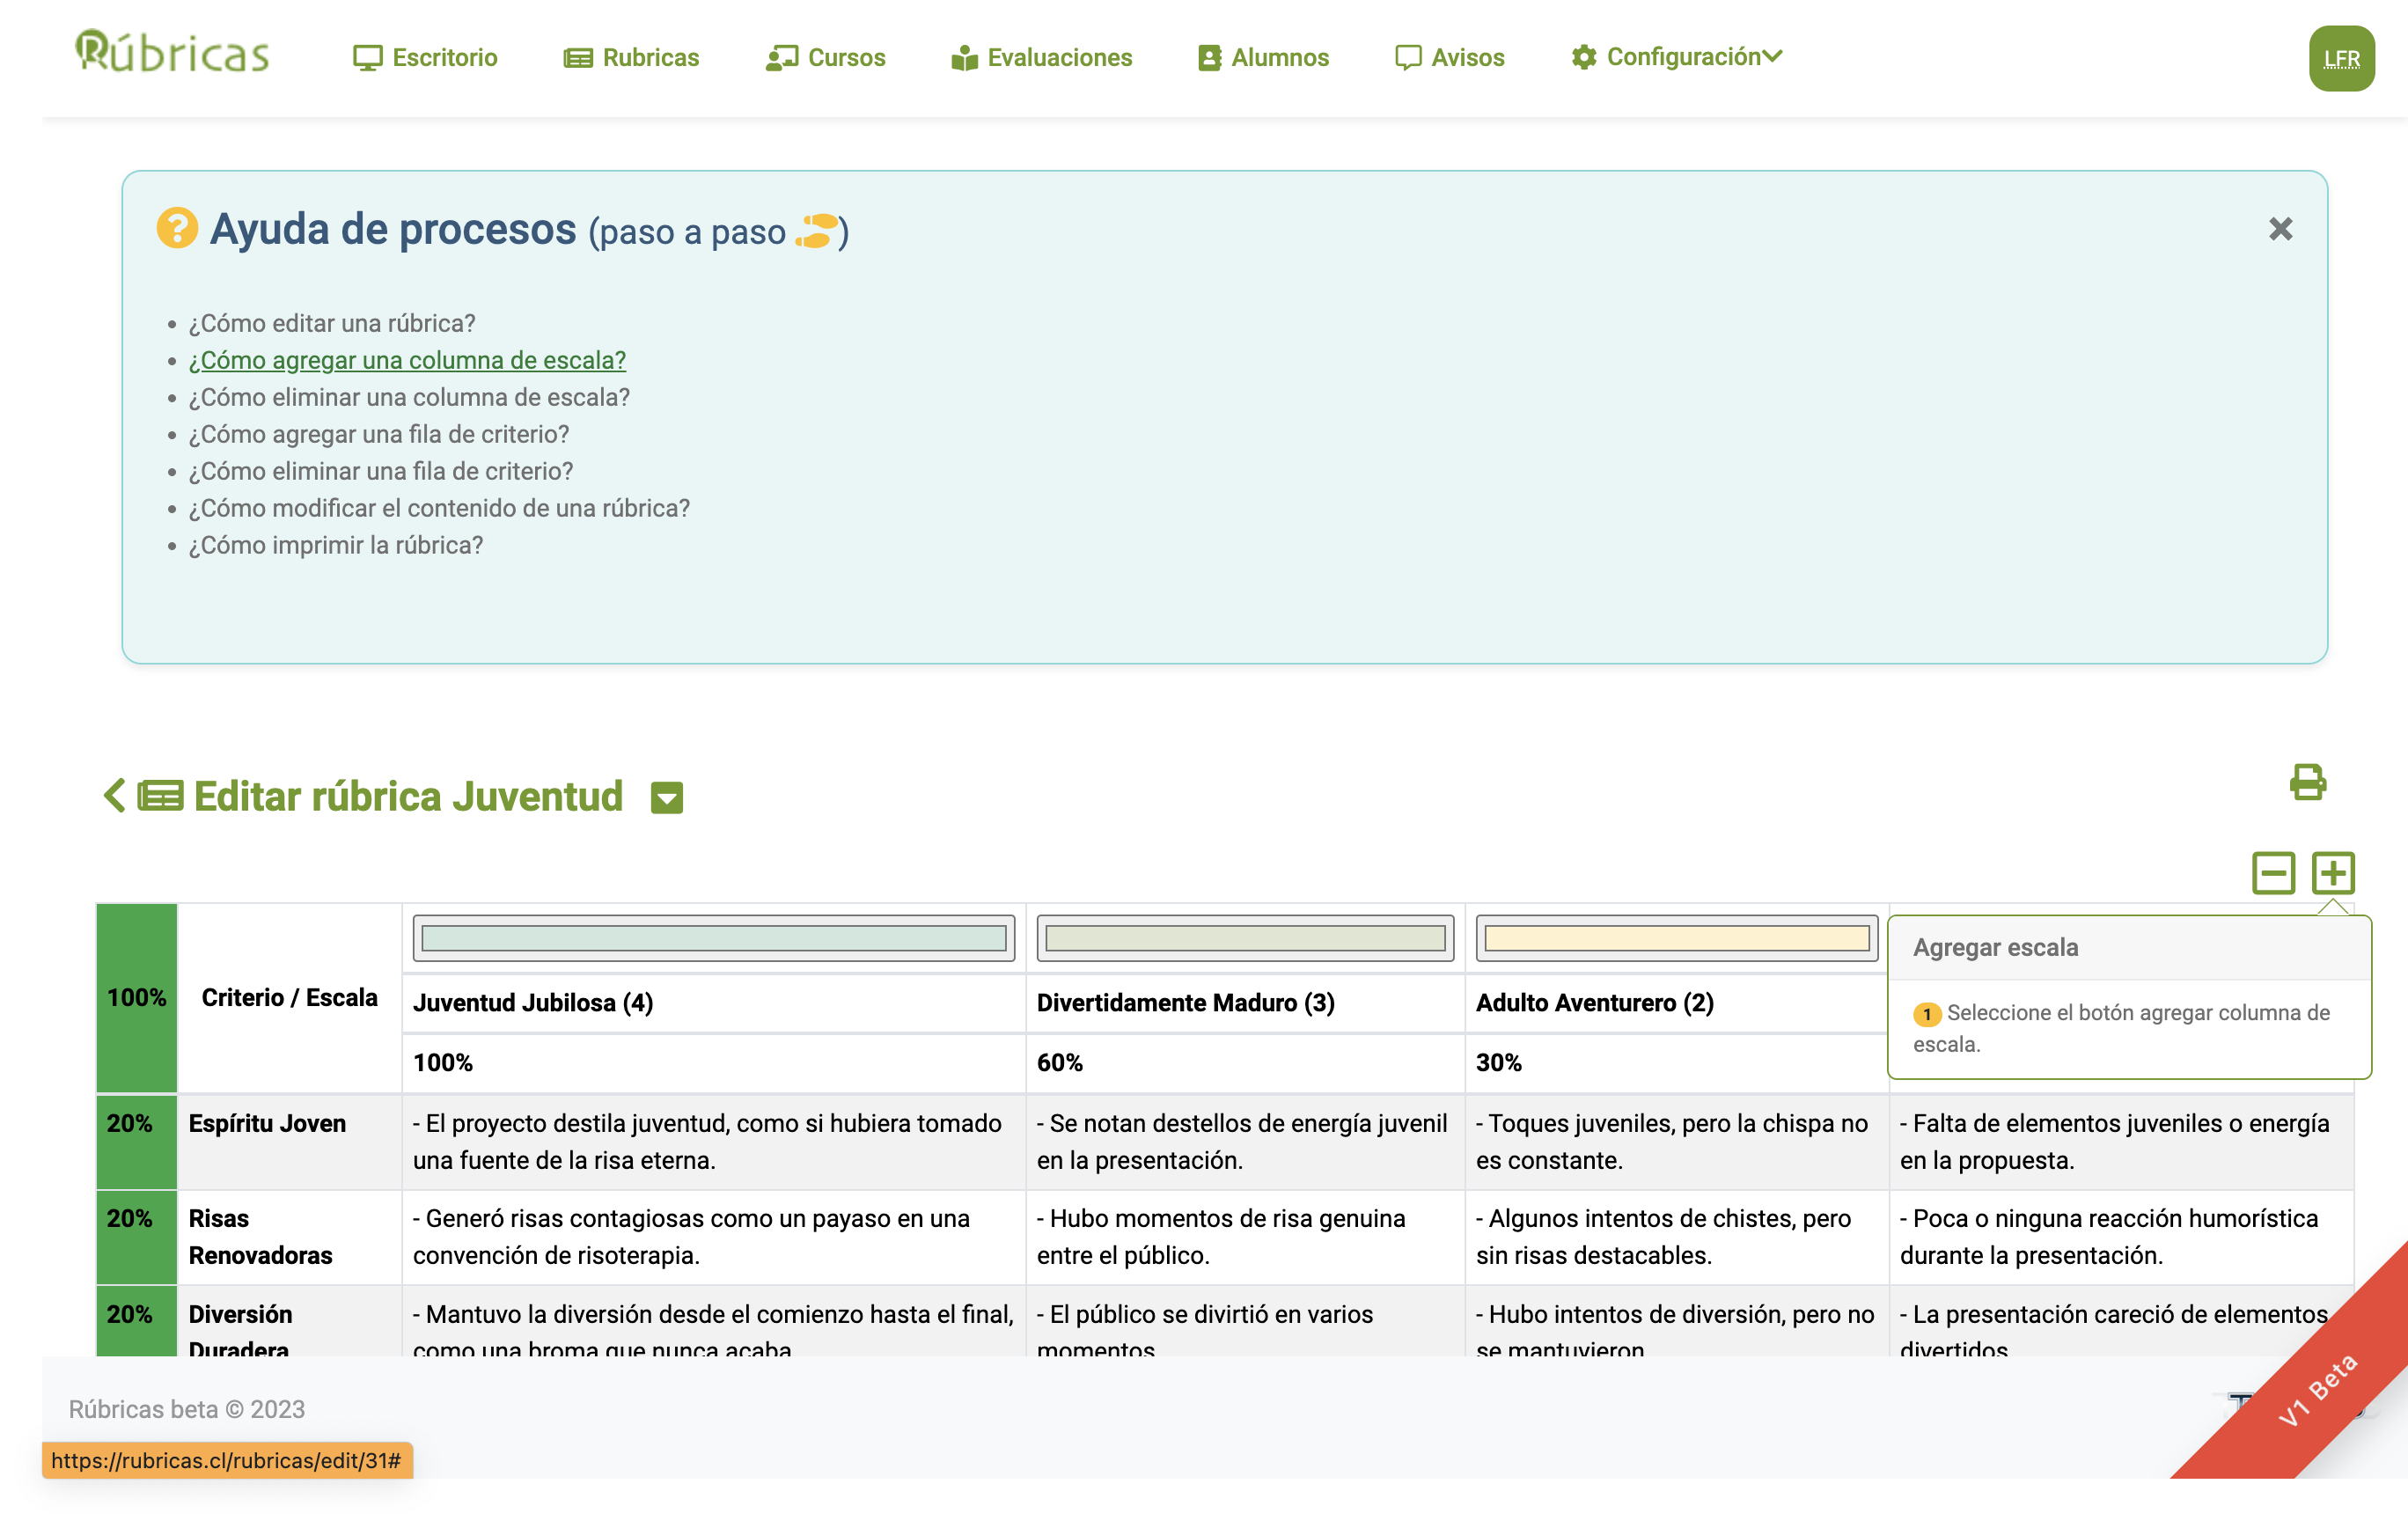The image size is (2408, 1528).
Task: Go to the Evaluaciones section
Action: [1041, 57]
